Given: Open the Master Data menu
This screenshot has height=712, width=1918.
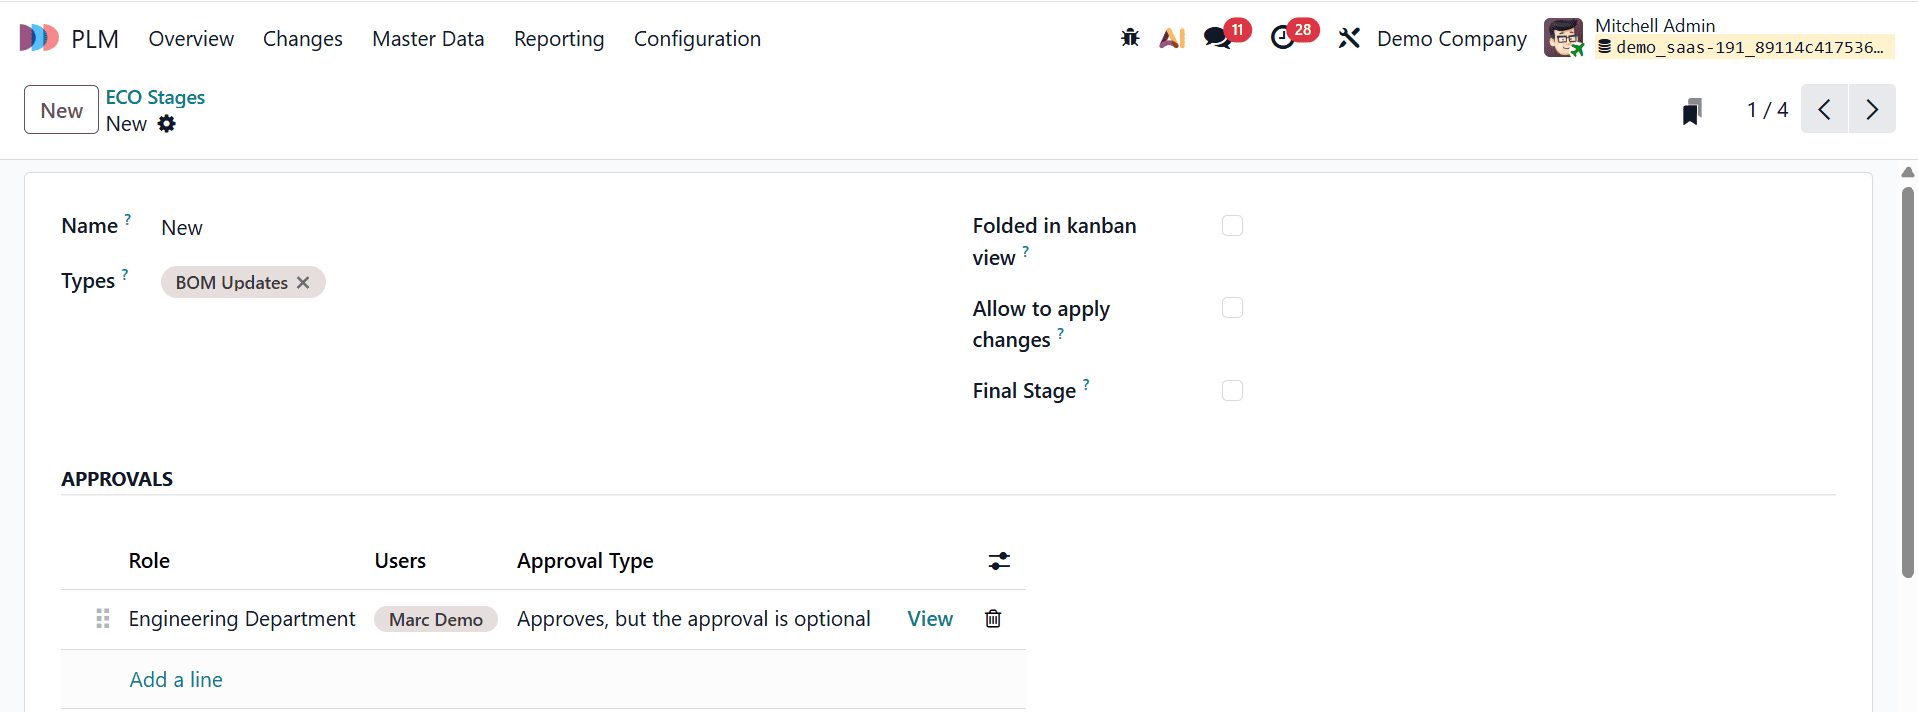Looking at the screenshot, I should 427,39.
